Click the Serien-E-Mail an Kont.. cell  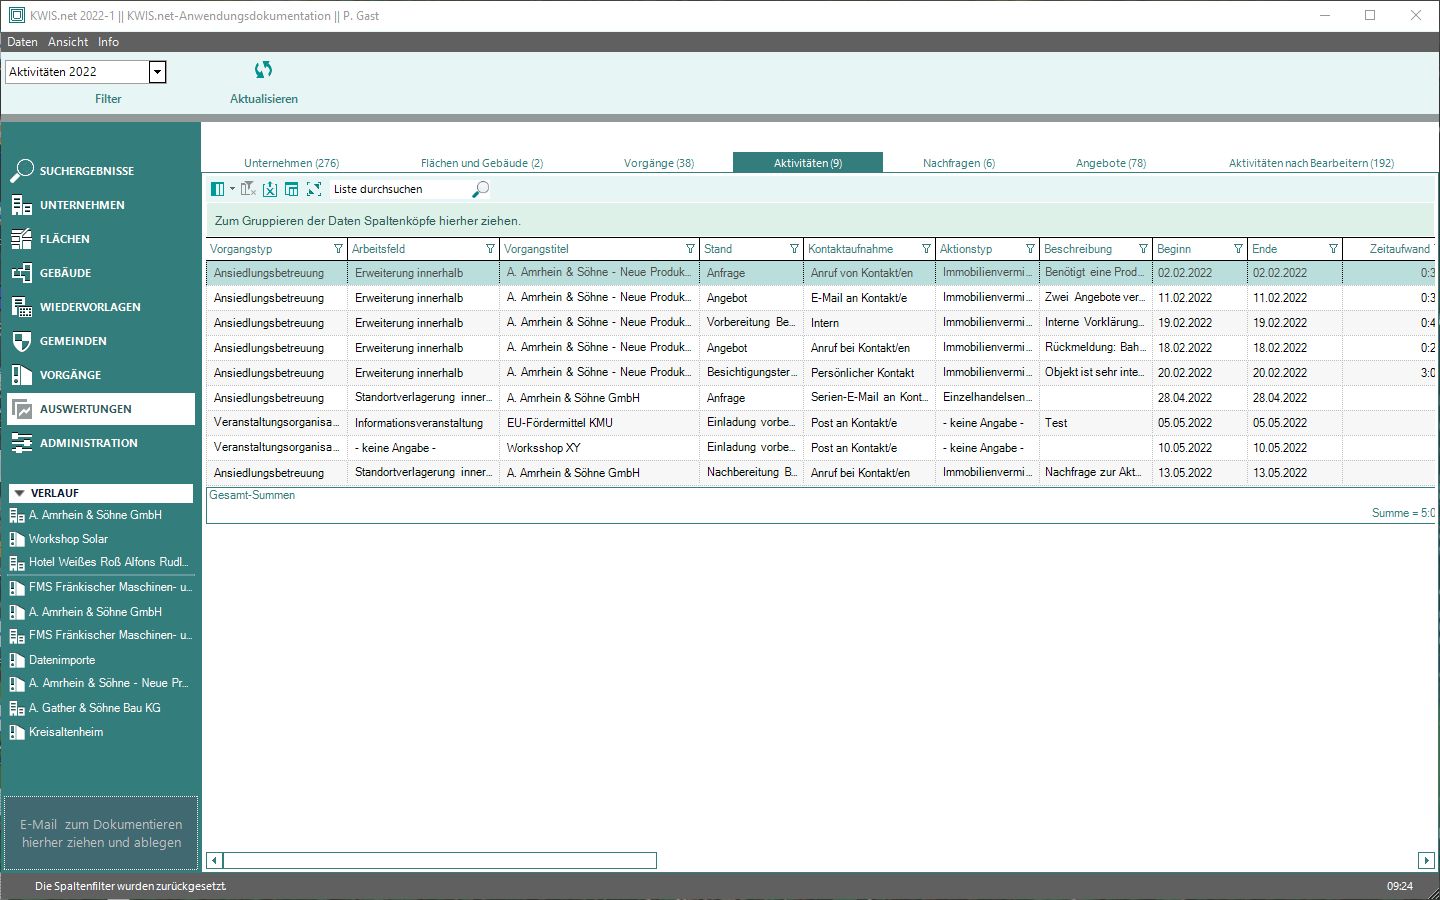pyautogui.click(x=869, y=397)
